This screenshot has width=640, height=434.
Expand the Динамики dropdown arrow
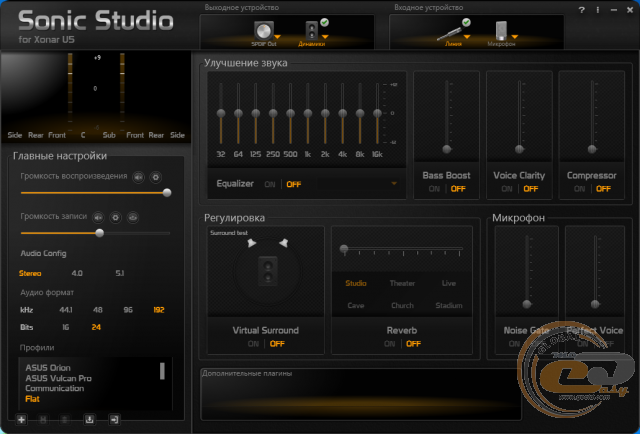[x=325, y=37]
